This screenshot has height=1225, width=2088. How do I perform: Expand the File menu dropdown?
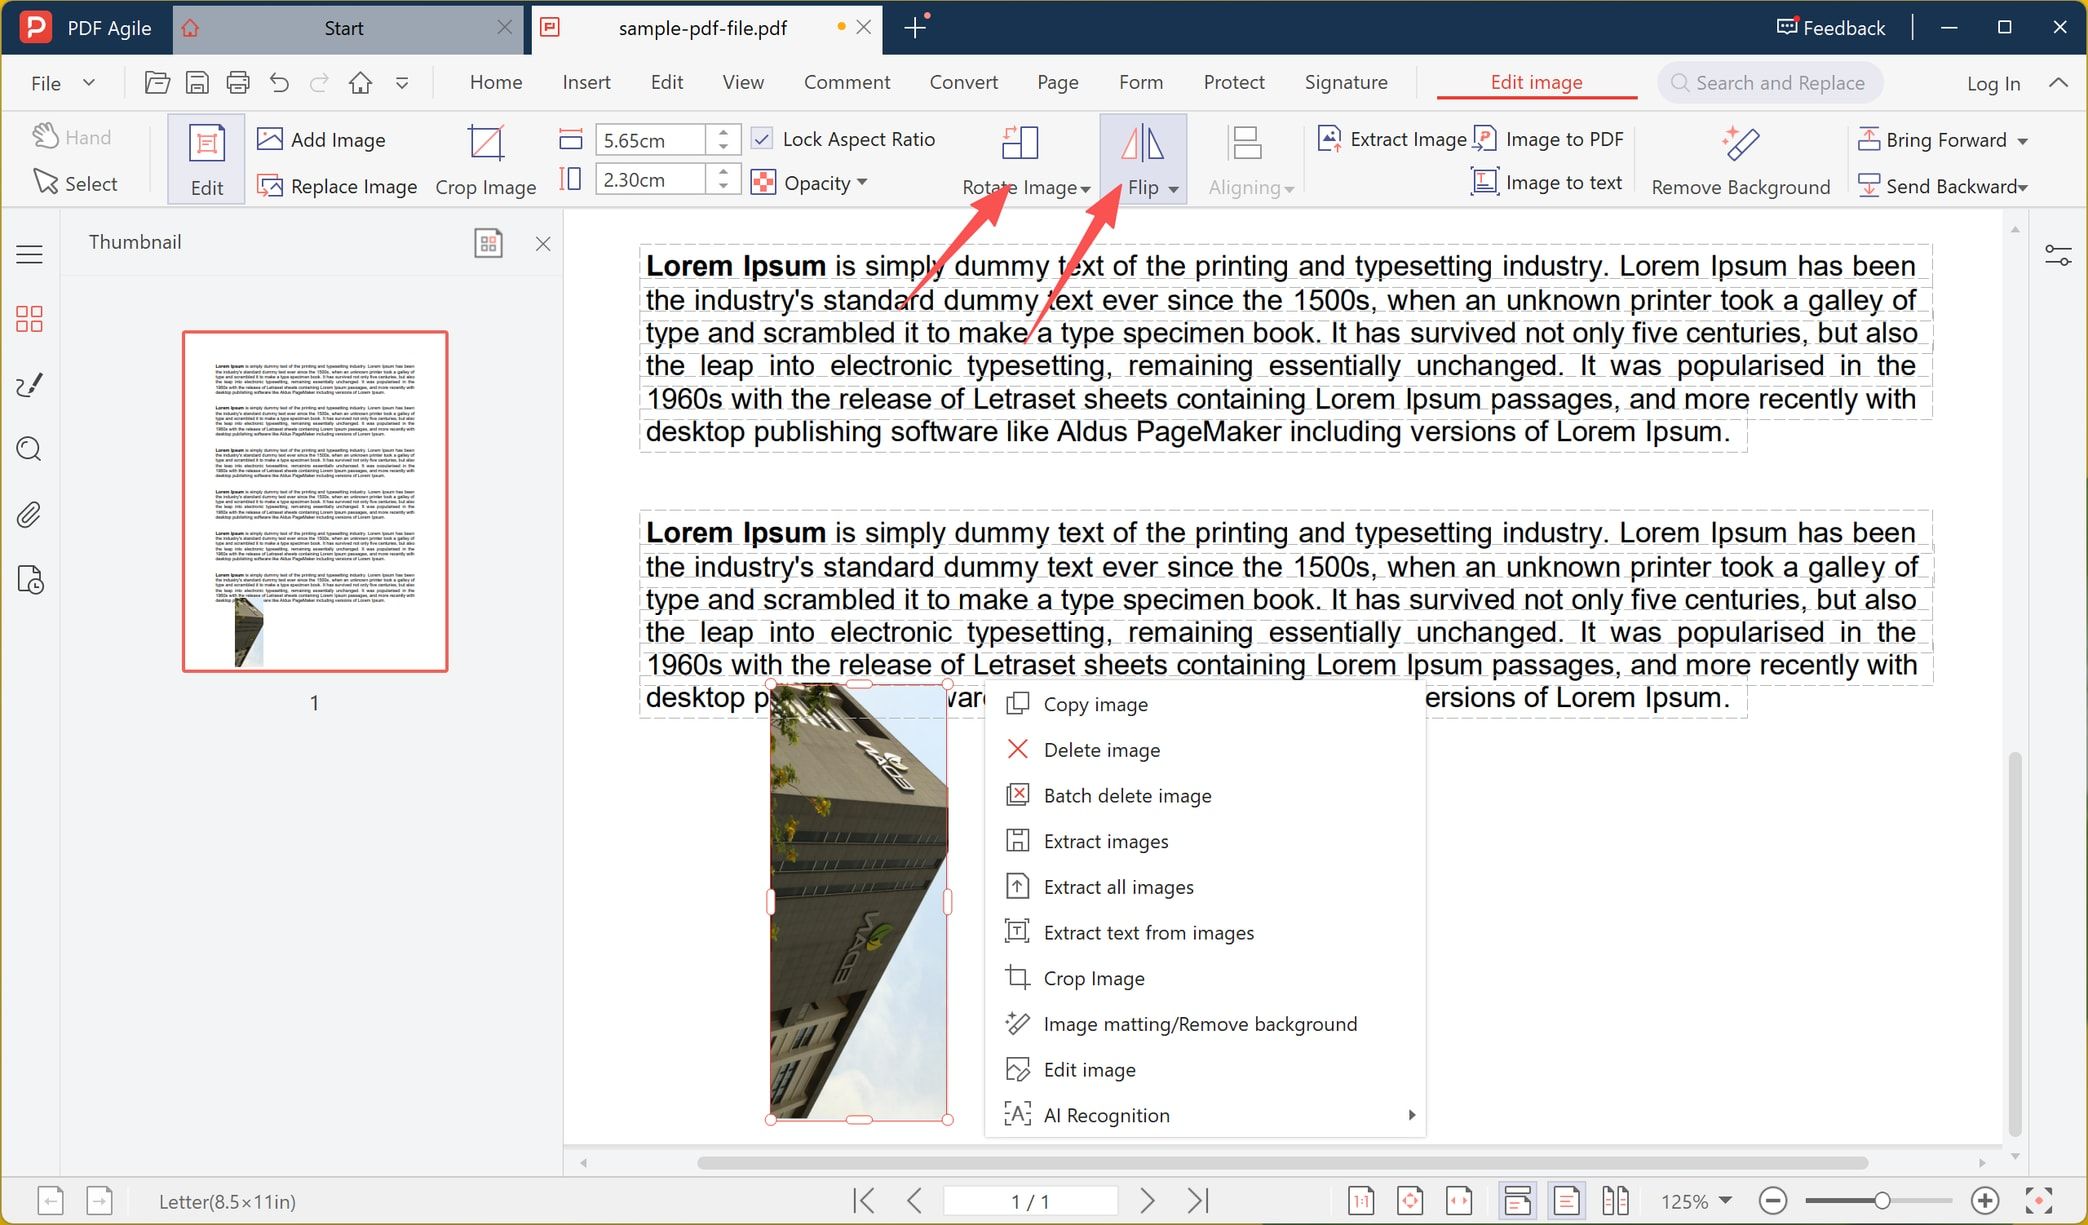pos(89,83)
